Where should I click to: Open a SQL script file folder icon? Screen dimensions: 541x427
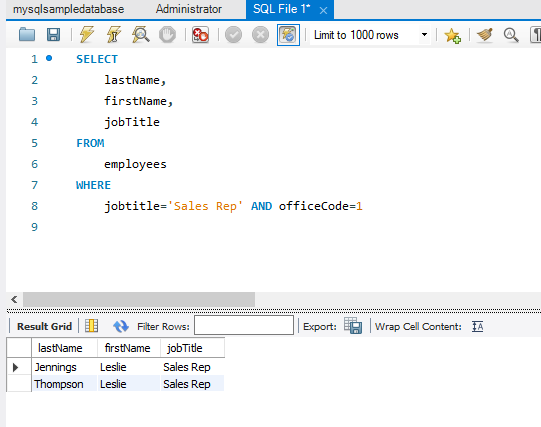(x=27, y=35)
